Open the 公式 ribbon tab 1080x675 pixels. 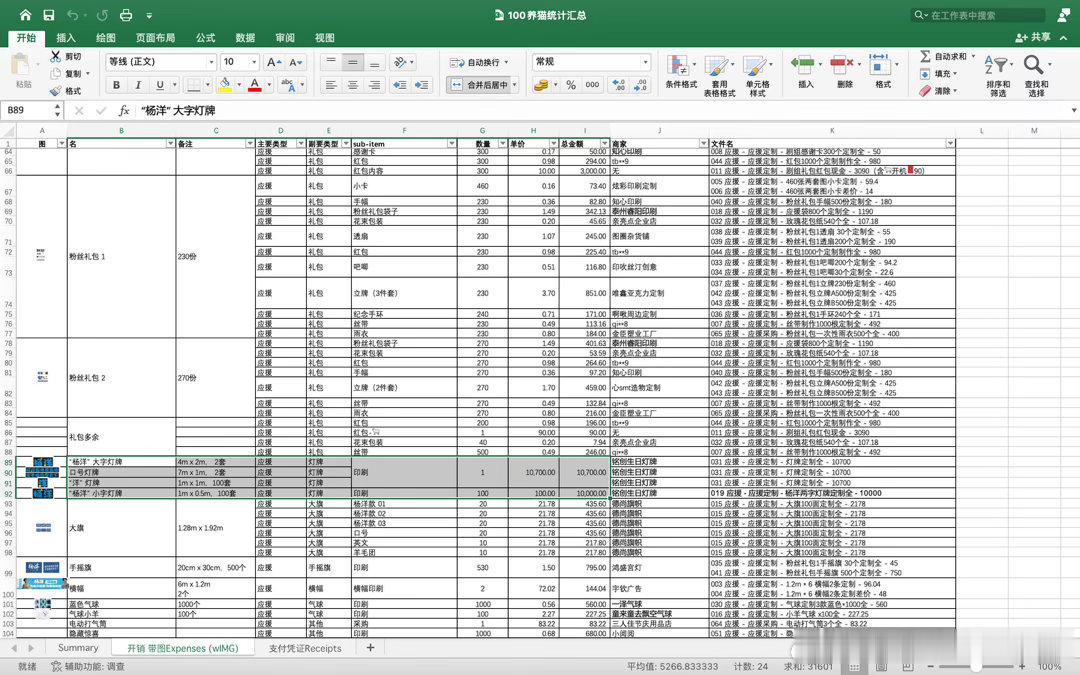click(x=205, y=38)
